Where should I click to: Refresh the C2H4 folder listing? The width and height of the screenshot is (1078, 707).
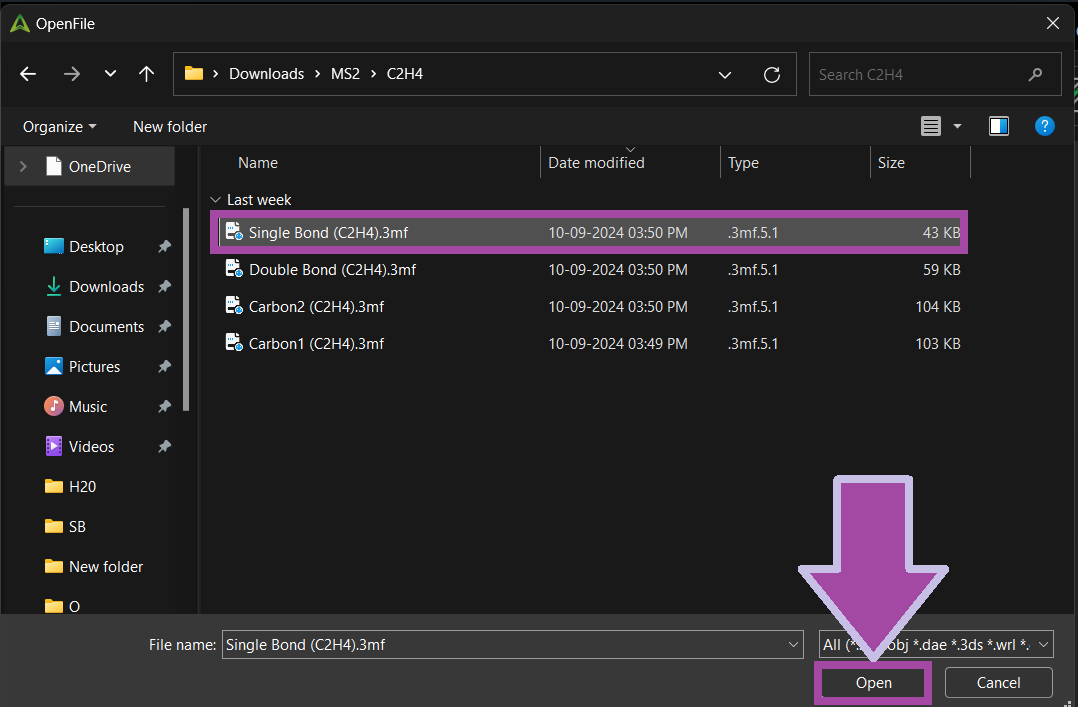click(771, 74)
